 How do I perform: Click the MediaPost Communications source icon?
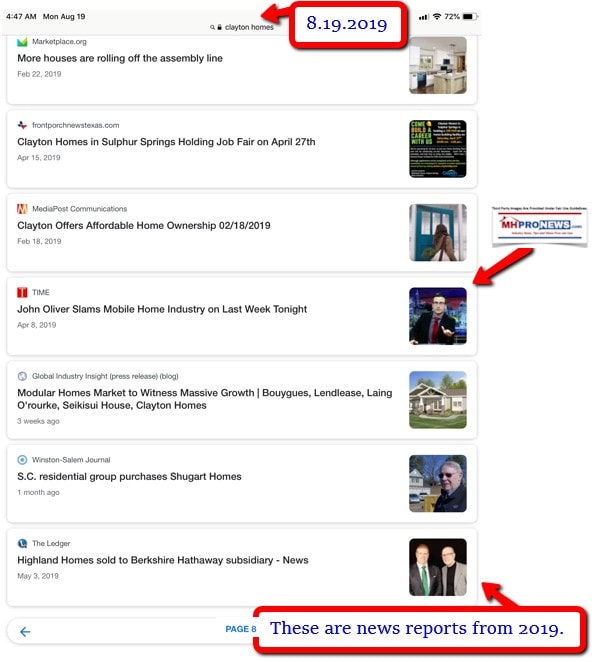[x=22, y=209]
